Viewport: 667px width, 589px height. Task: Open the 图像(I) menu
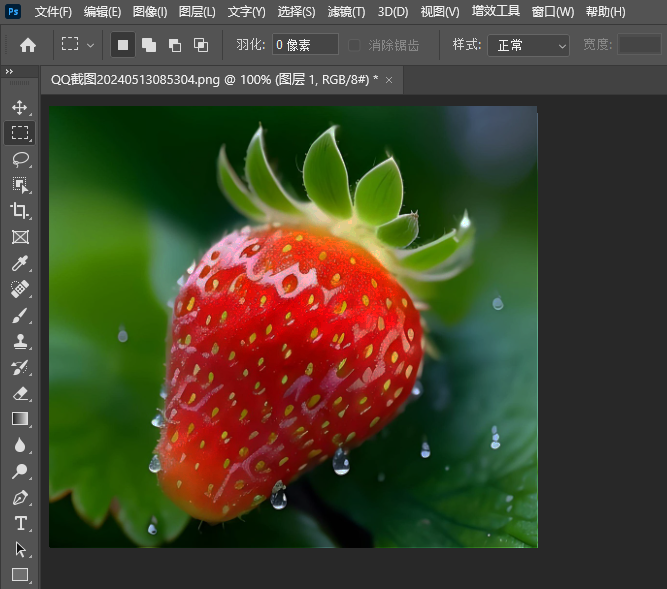(x=150, y=11)
